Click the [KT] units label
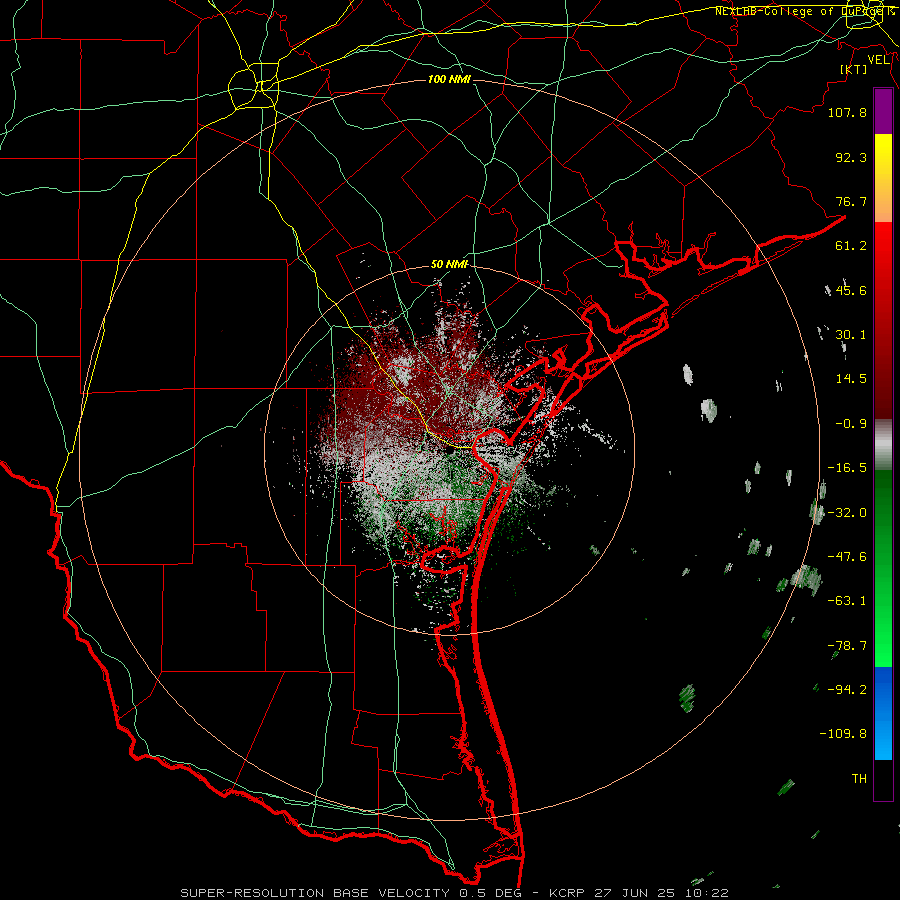This screenshot has height=900, width=900. pyautogui.click(x=854, y=69)
